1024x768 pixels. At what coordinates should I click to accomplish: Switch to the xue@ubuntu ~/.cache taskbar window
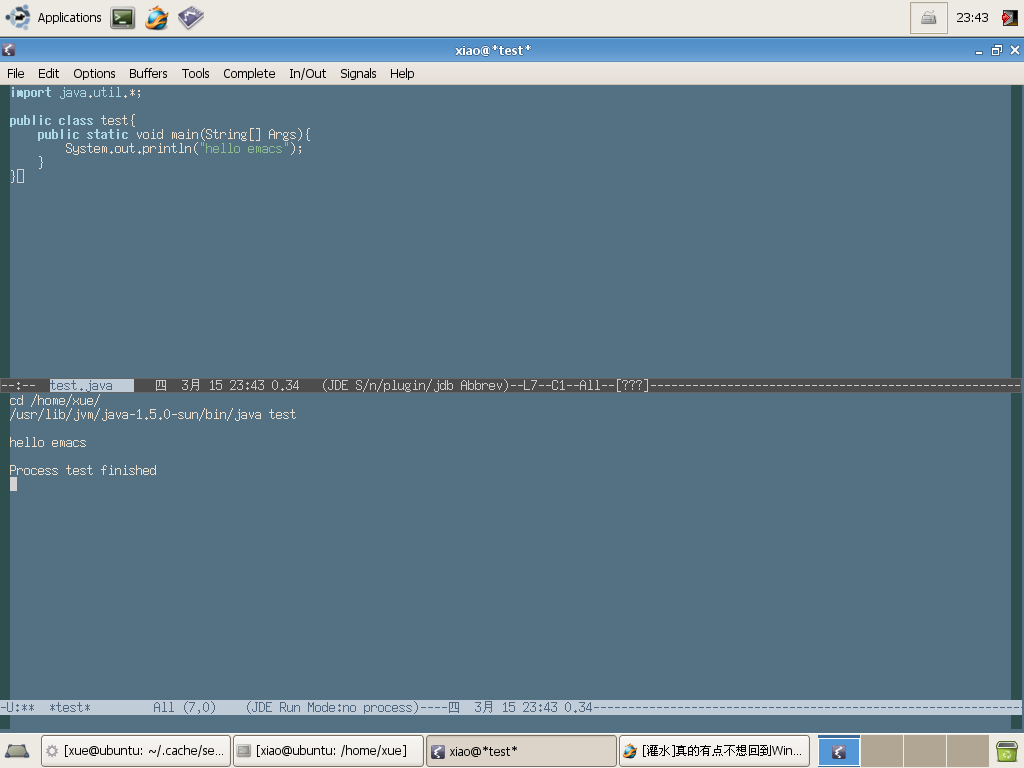click(x=136, y=751)
